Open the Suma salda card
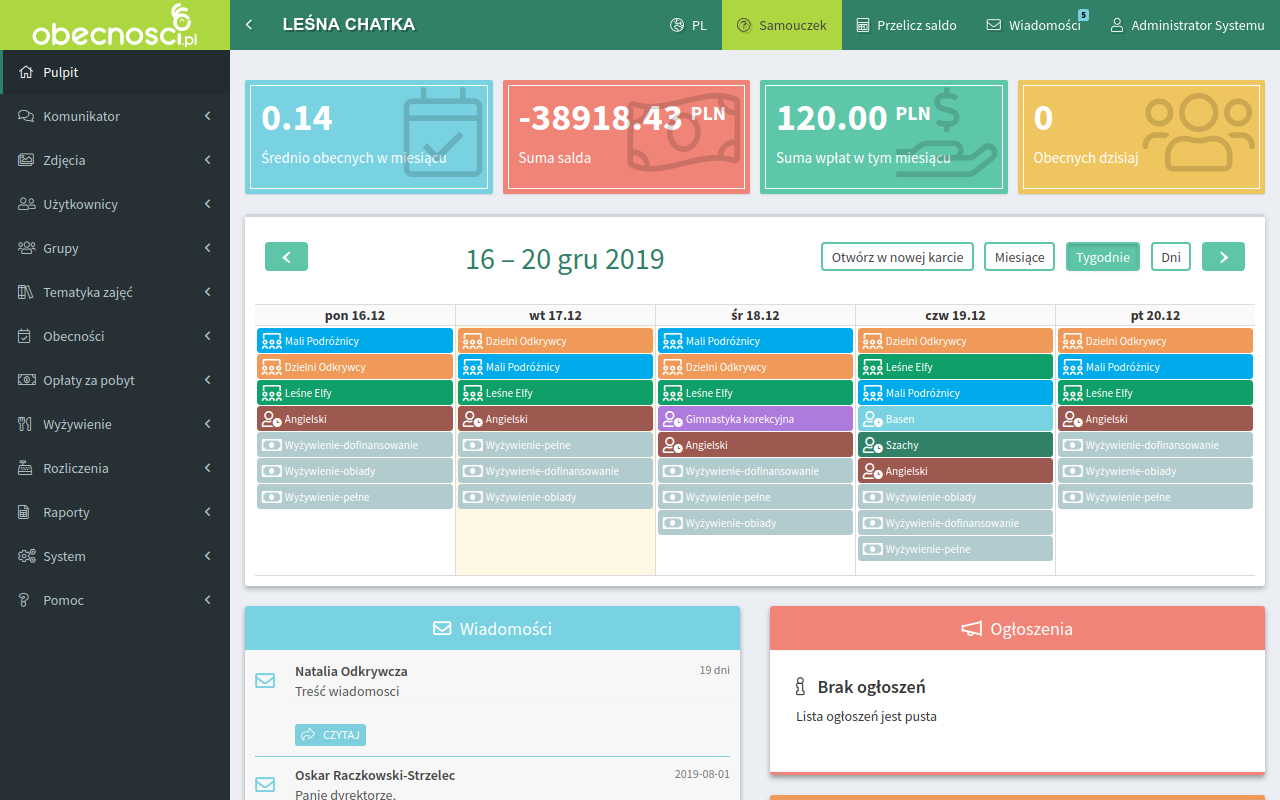The height and width of the screenshot is (800, 1280). (x=626, y=137)
